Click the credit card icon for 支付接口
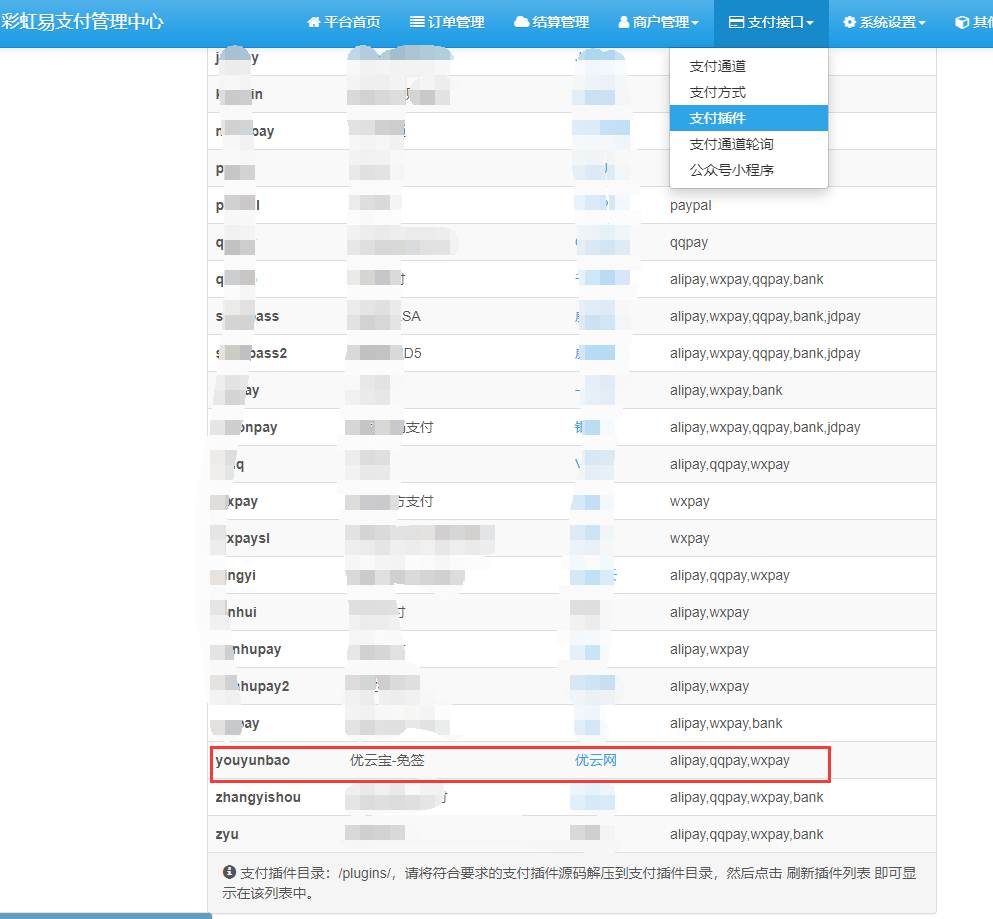This screenshot has width=993, height=919. click(x=736, y=22)
